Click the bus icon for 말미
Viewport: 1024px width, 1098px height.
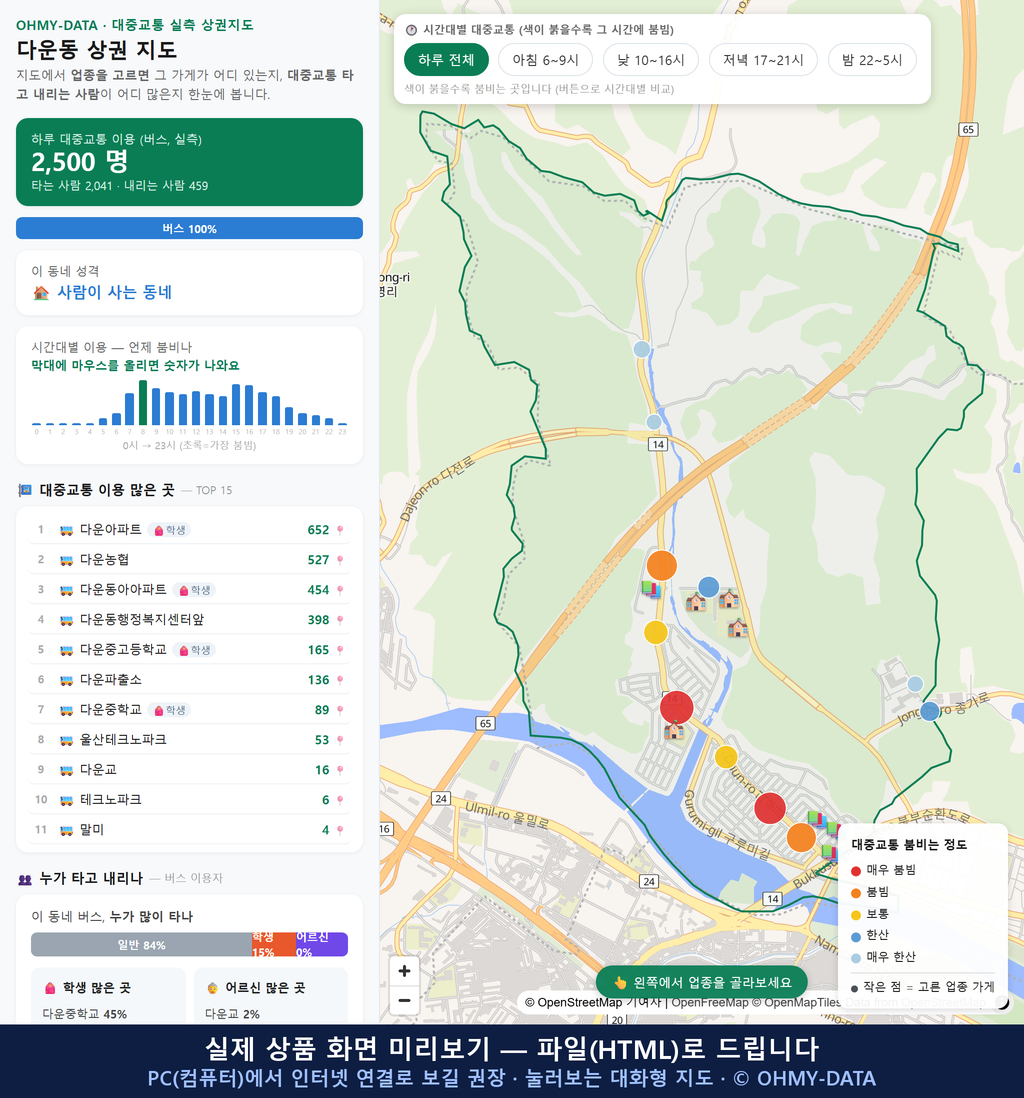pyautogui.click(x=67, y=831)
